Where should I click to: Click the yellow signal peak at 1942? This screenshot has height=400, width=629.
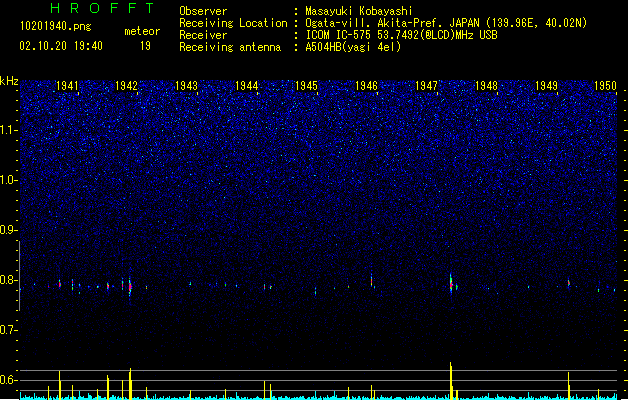click(130, 384)
